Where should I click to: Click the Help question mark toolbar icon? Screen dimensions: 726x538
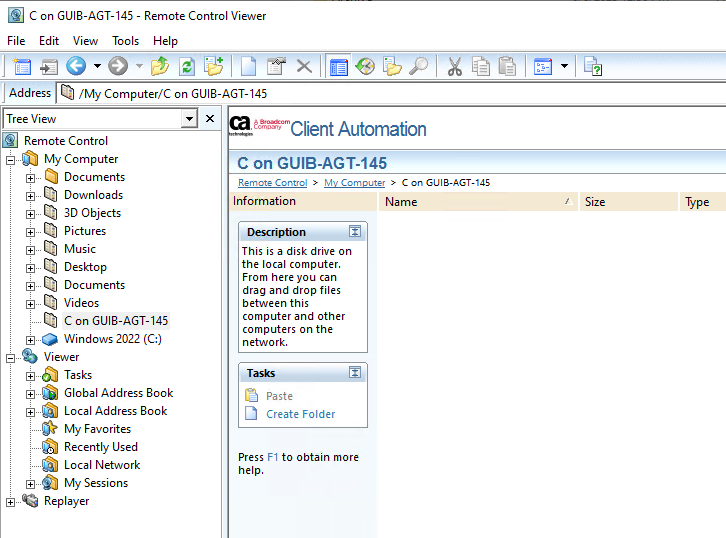click(x=593, y=67)
